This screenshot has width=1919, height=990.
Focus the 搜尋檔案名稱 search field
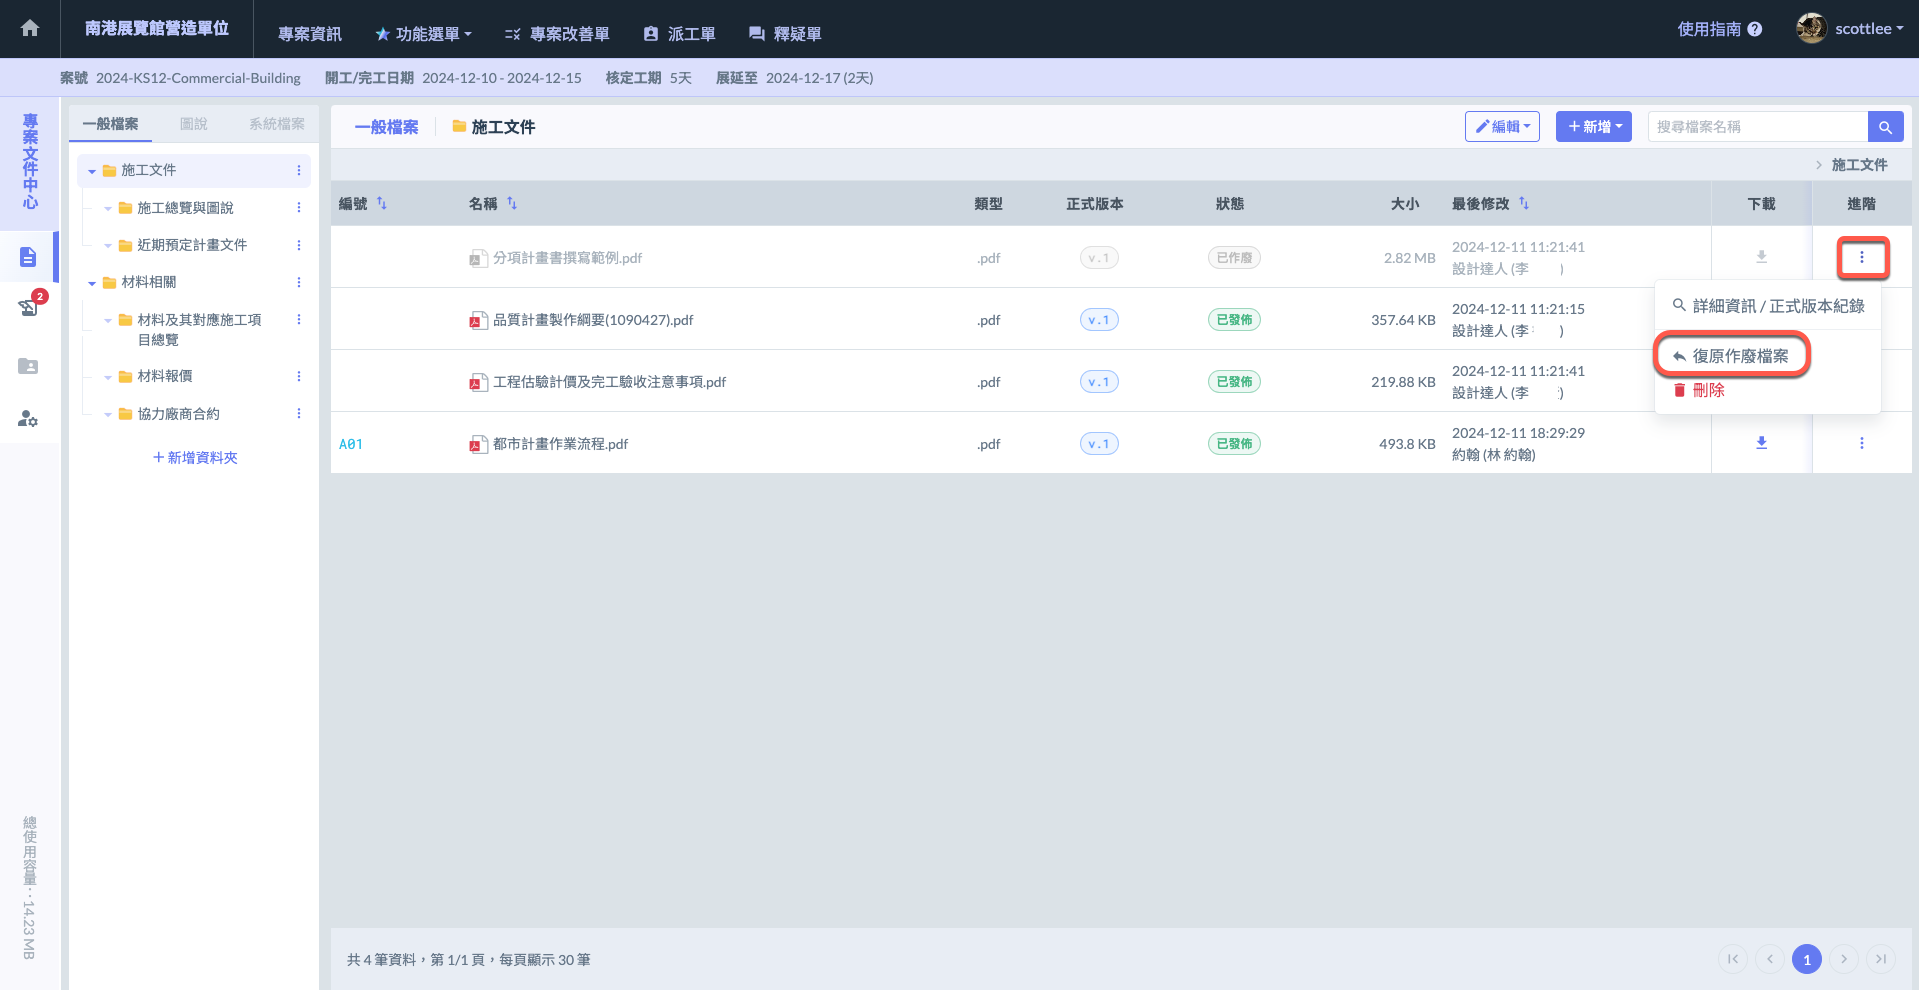coord(1757,127)
